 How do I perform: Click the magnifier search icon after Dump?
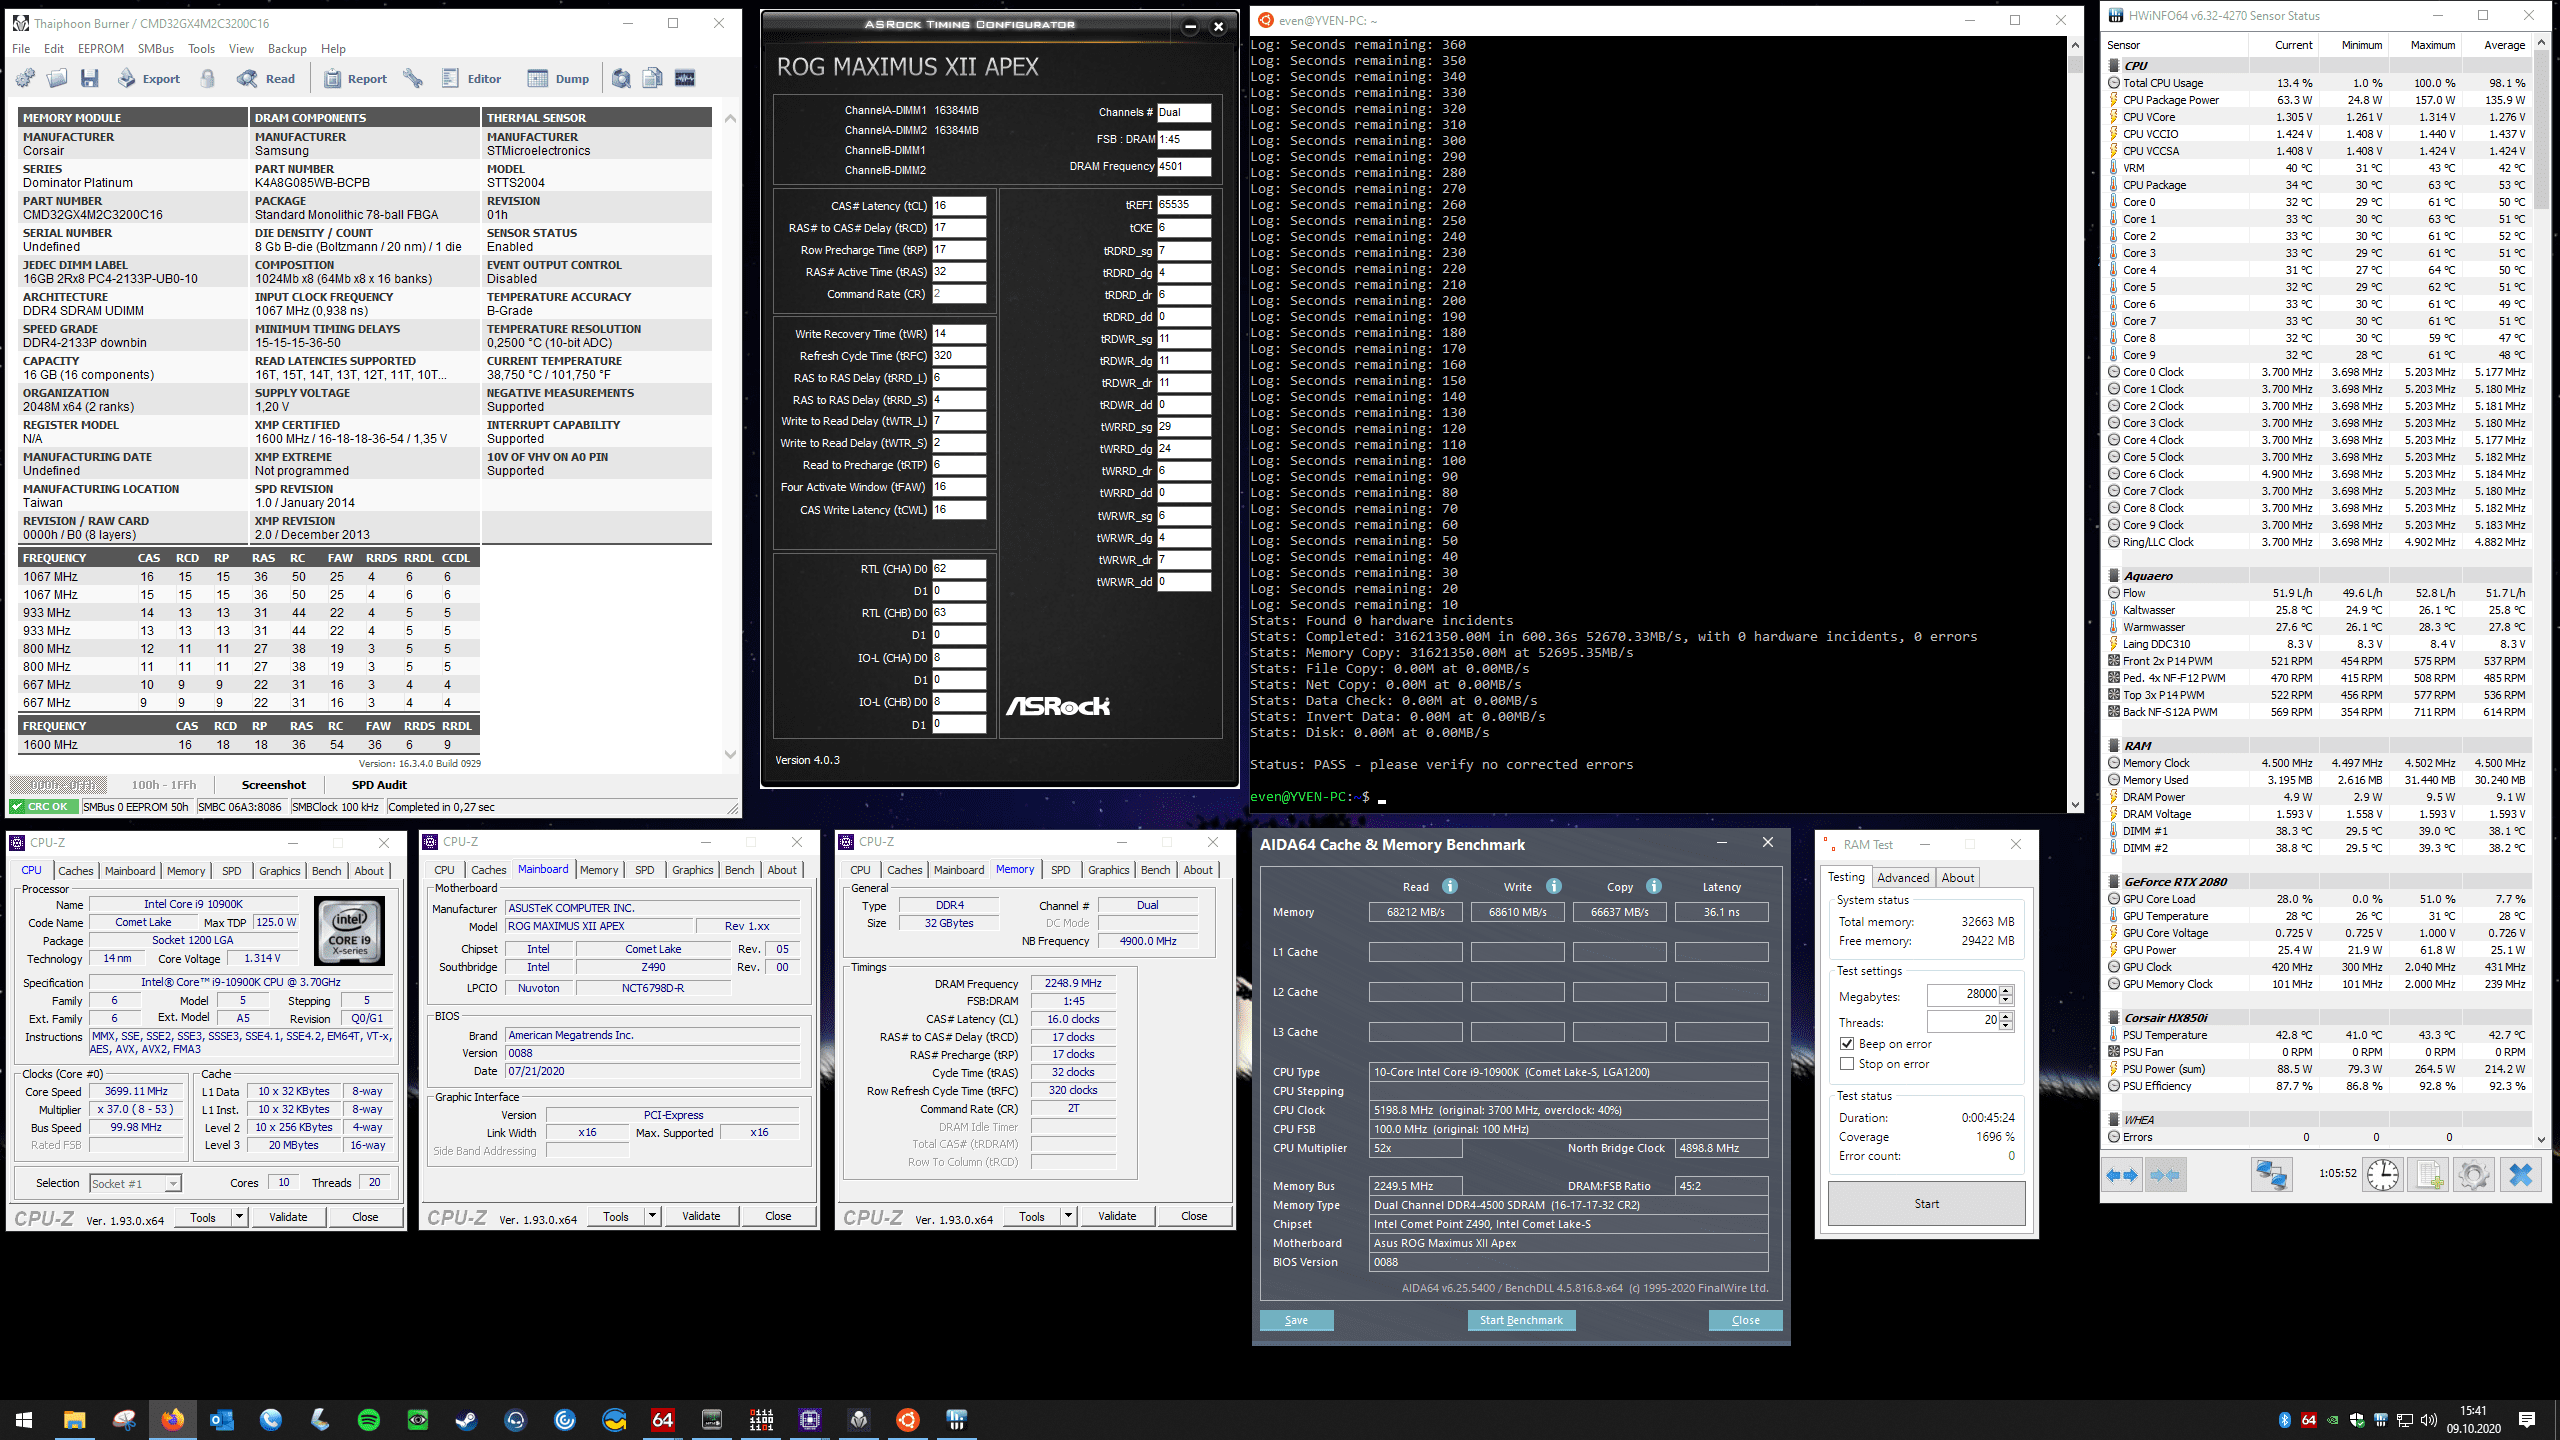[x=621, y=78]
